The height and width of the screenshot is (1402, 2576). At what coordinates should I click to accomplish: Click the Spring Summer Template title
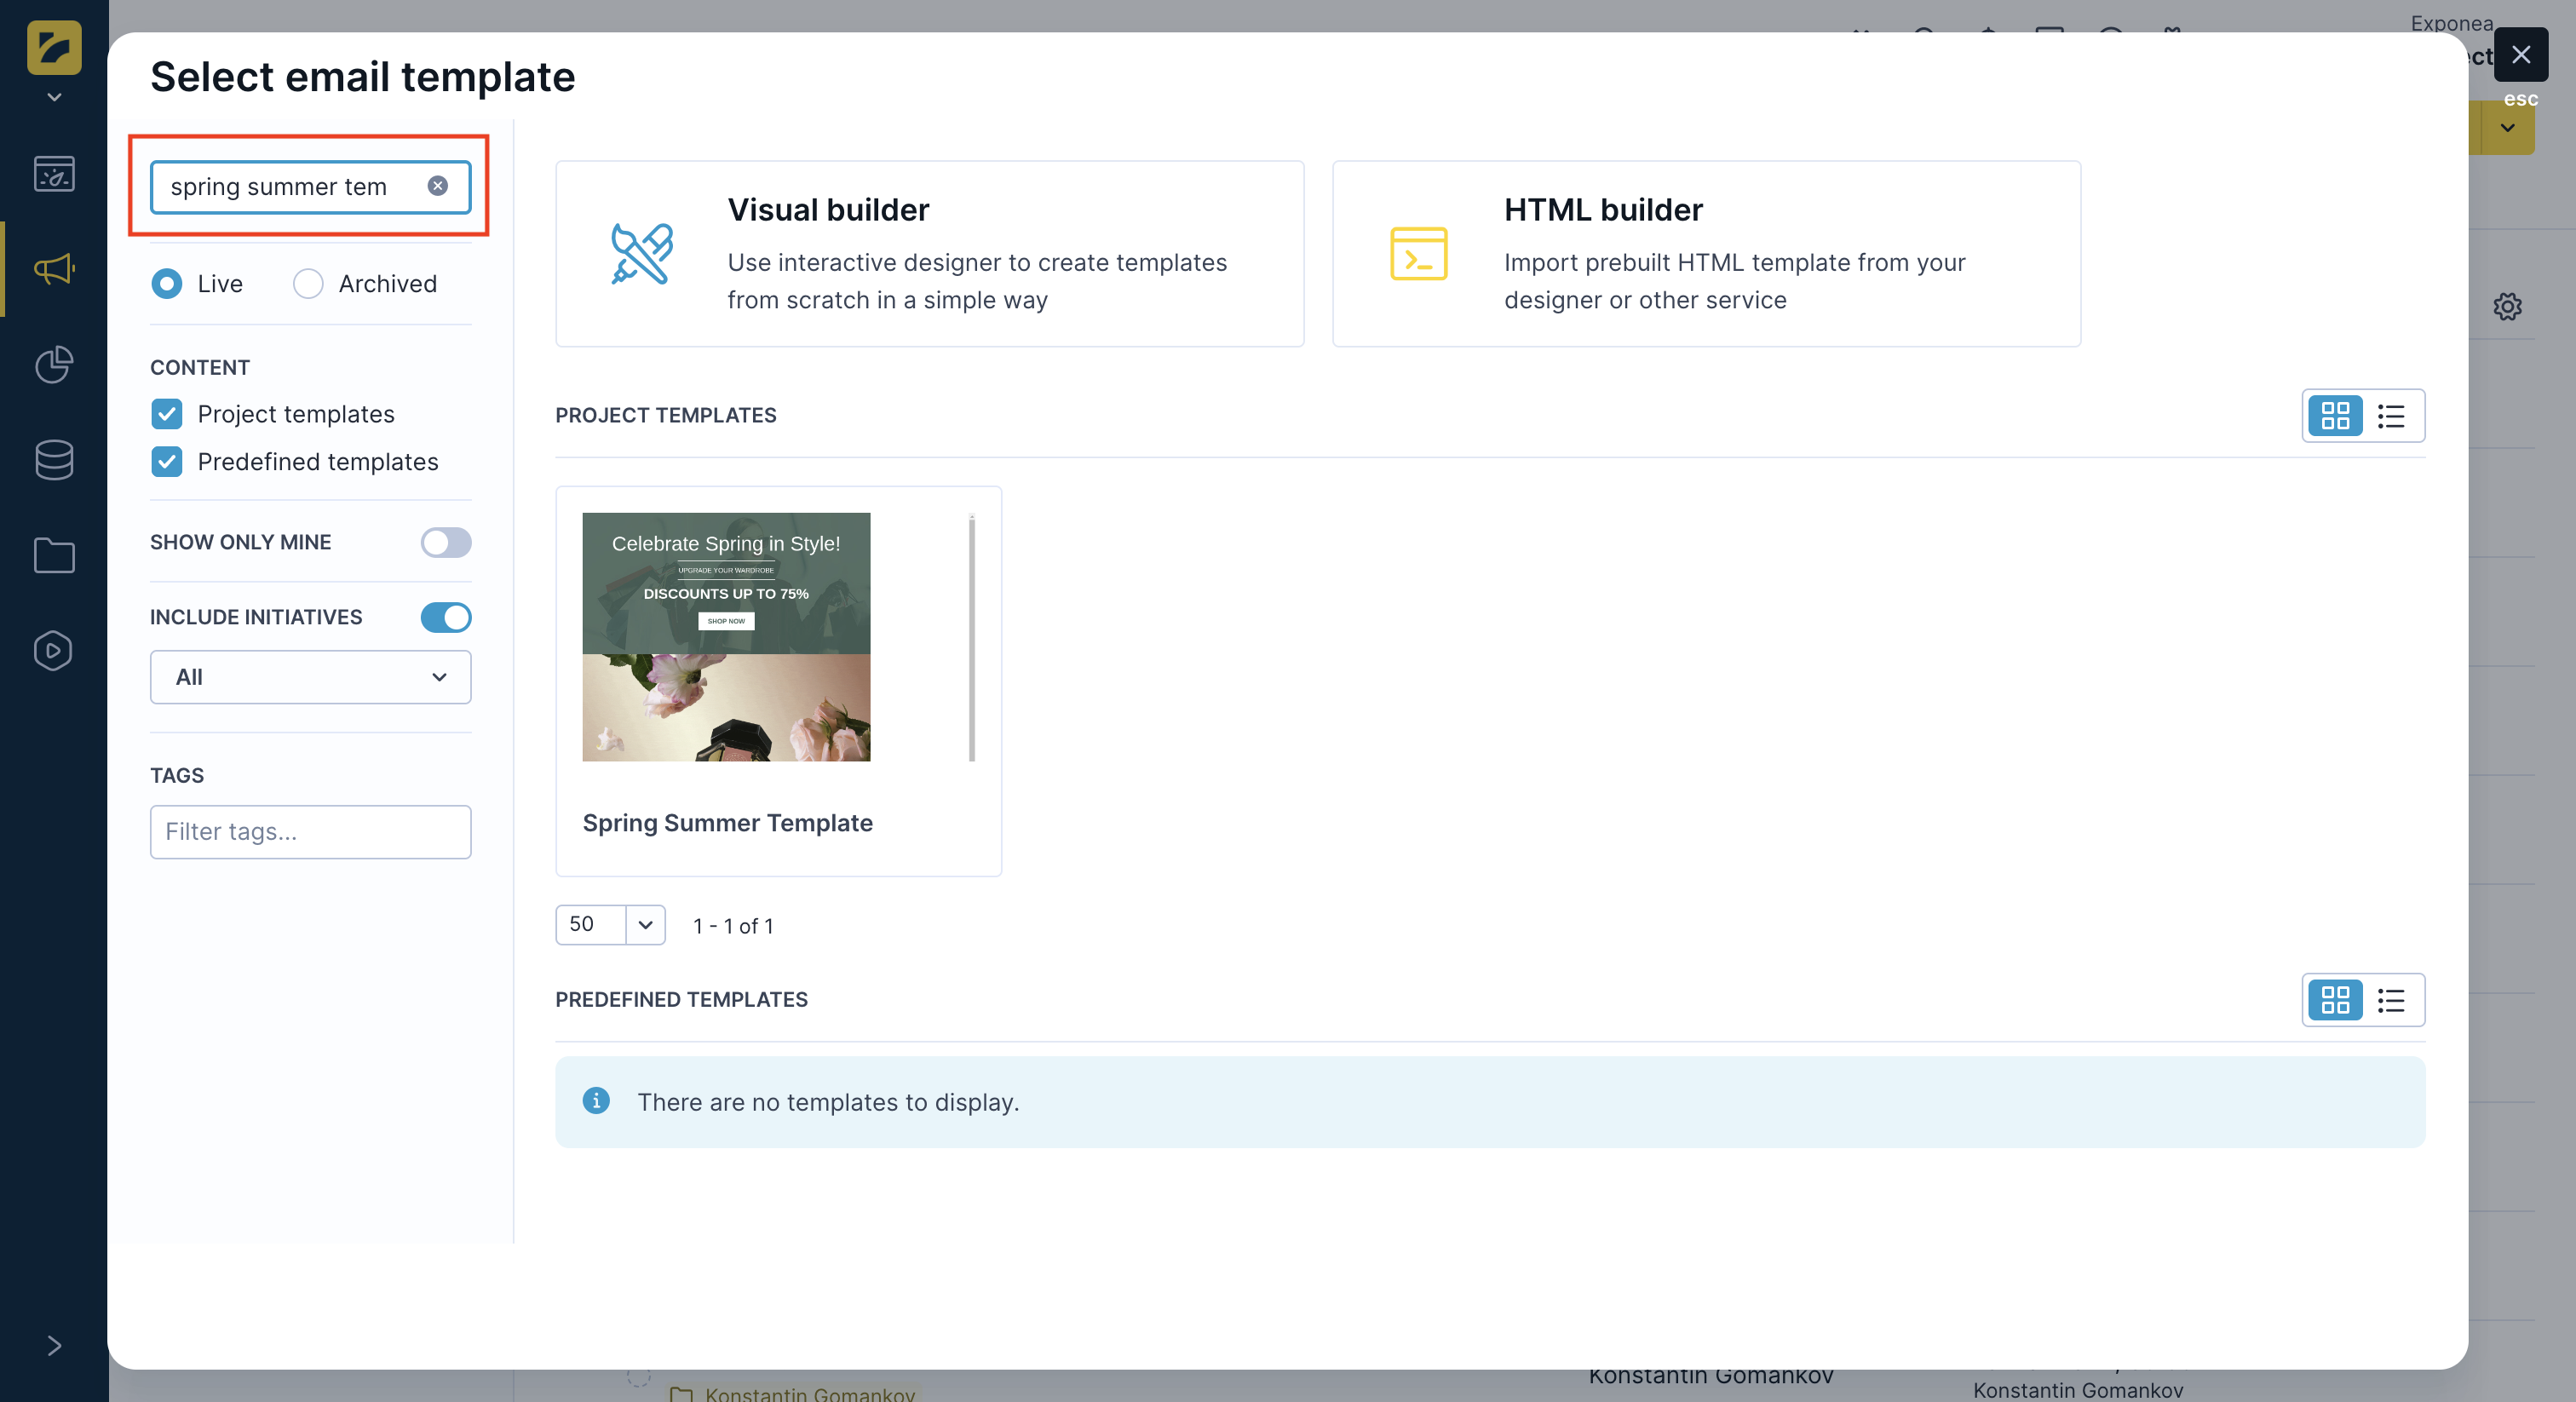coord(728,823)
